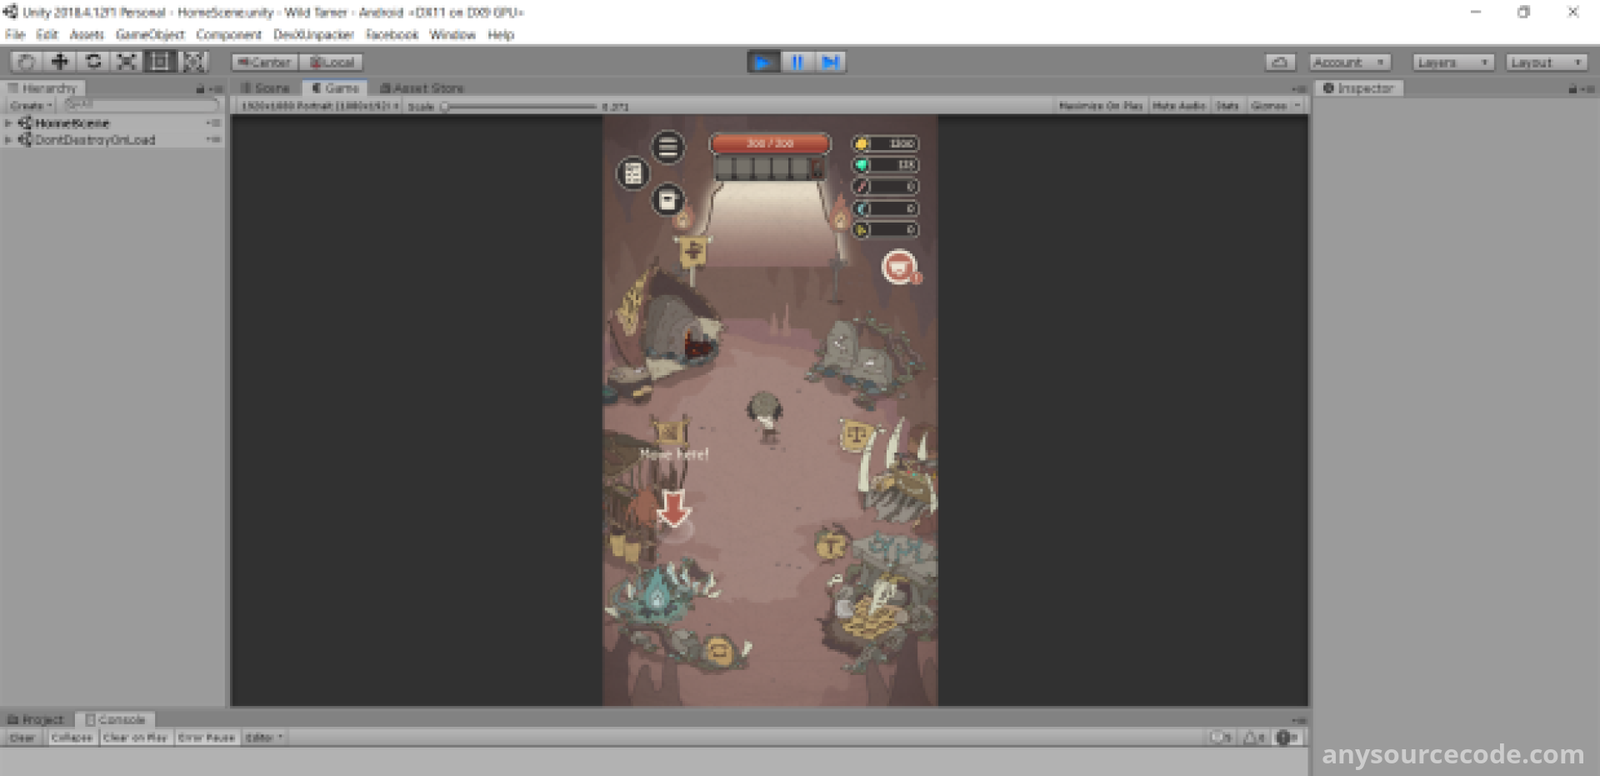Expand the HomeScene tree item

click(x=8, y=123)
